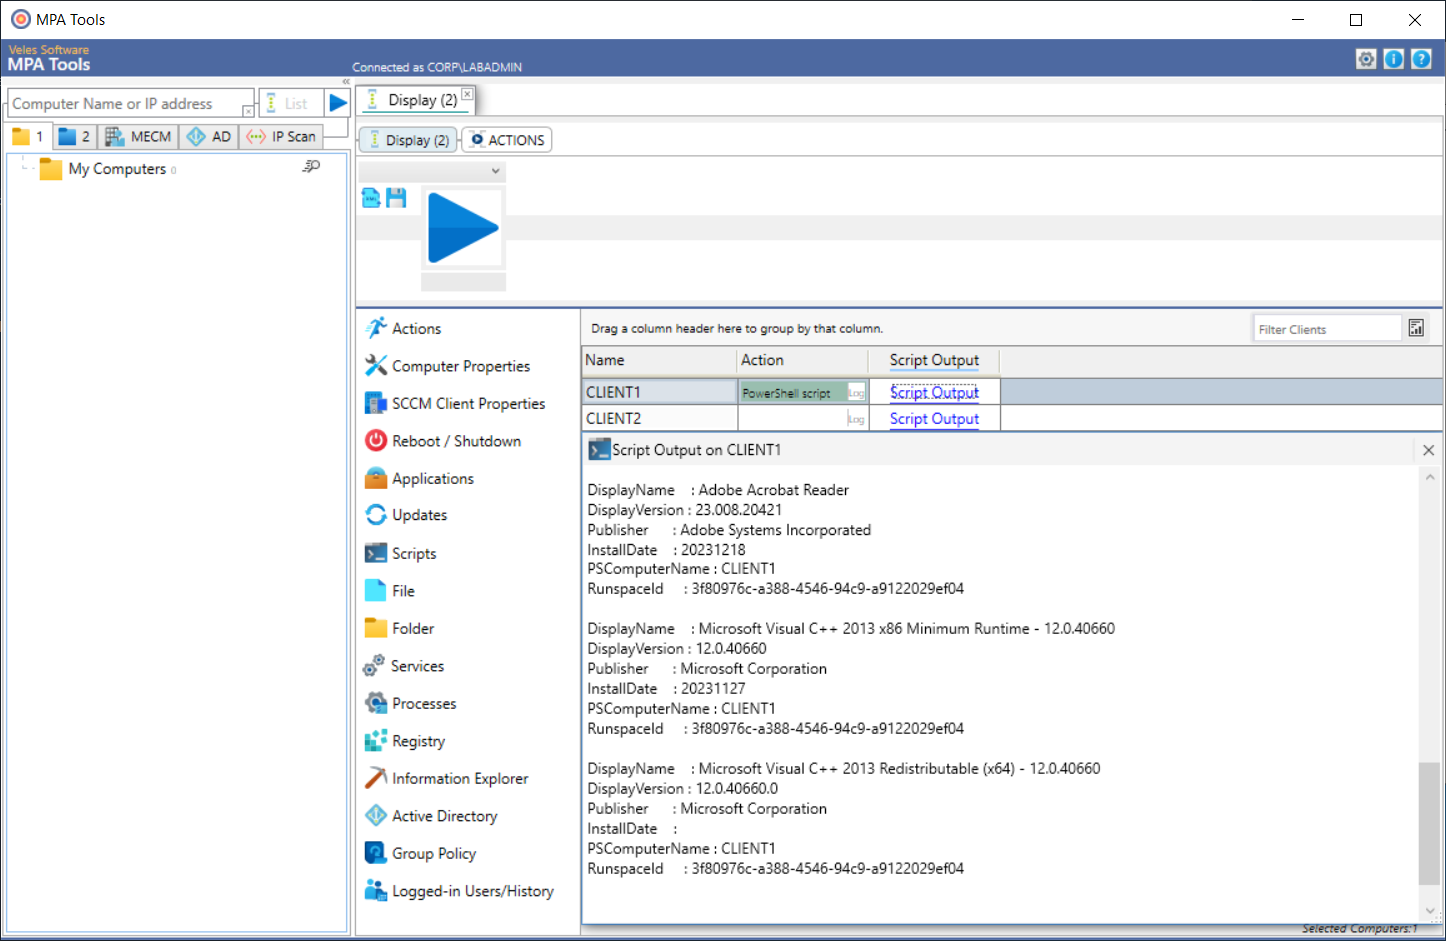Click the settings gear icon in header
The height and width of the screenshot is (941, 1446).
tap(1366, 59)
